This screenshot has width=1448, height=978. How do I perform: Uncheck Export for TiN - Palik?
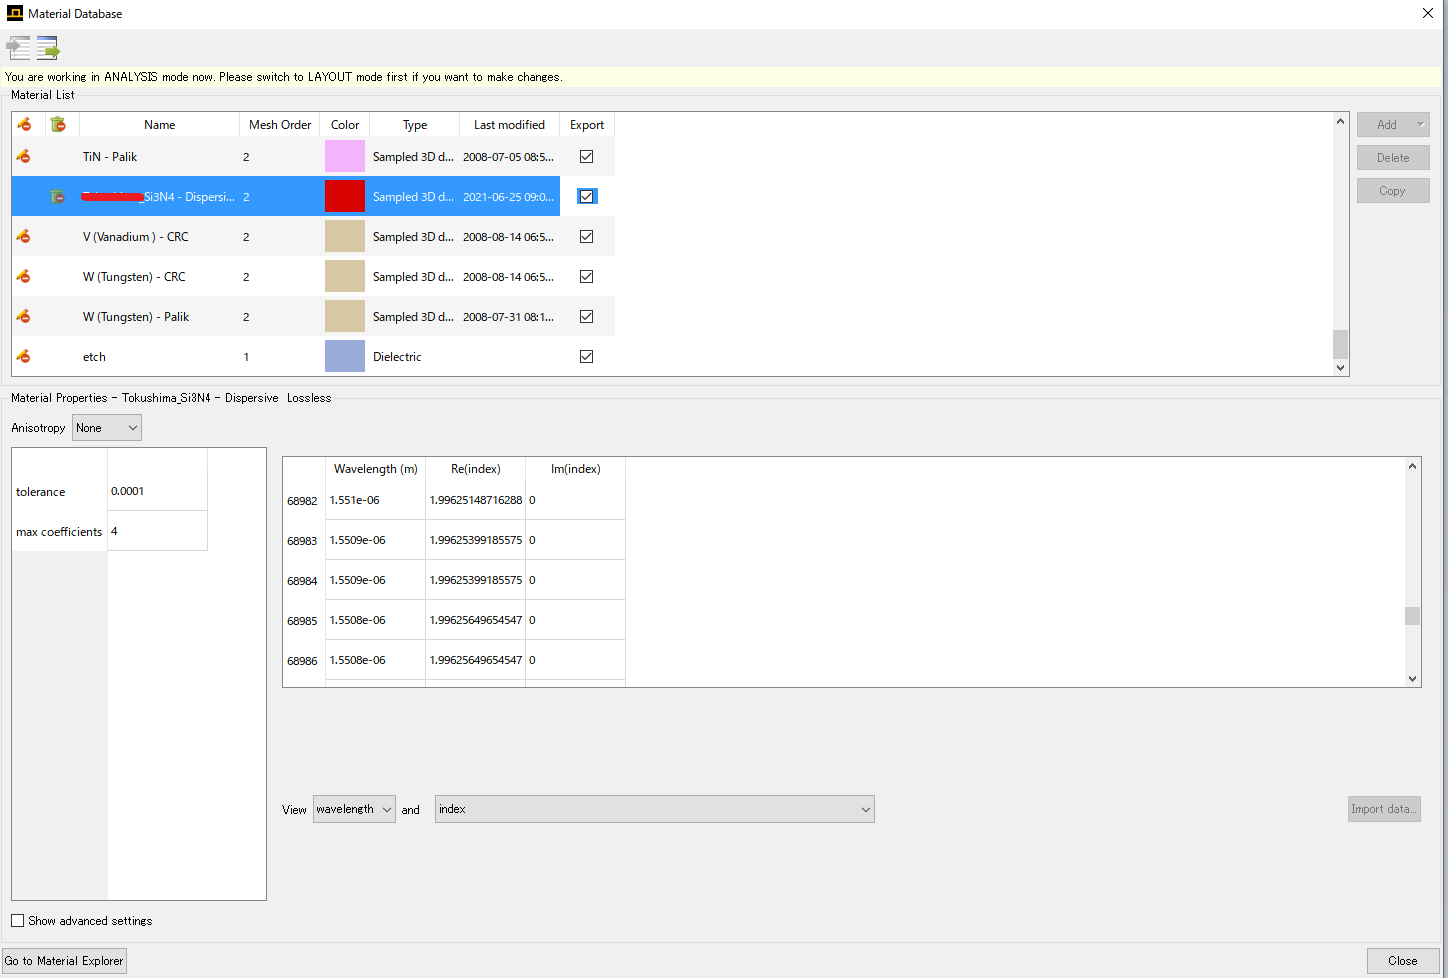click(x=587, y=157)
